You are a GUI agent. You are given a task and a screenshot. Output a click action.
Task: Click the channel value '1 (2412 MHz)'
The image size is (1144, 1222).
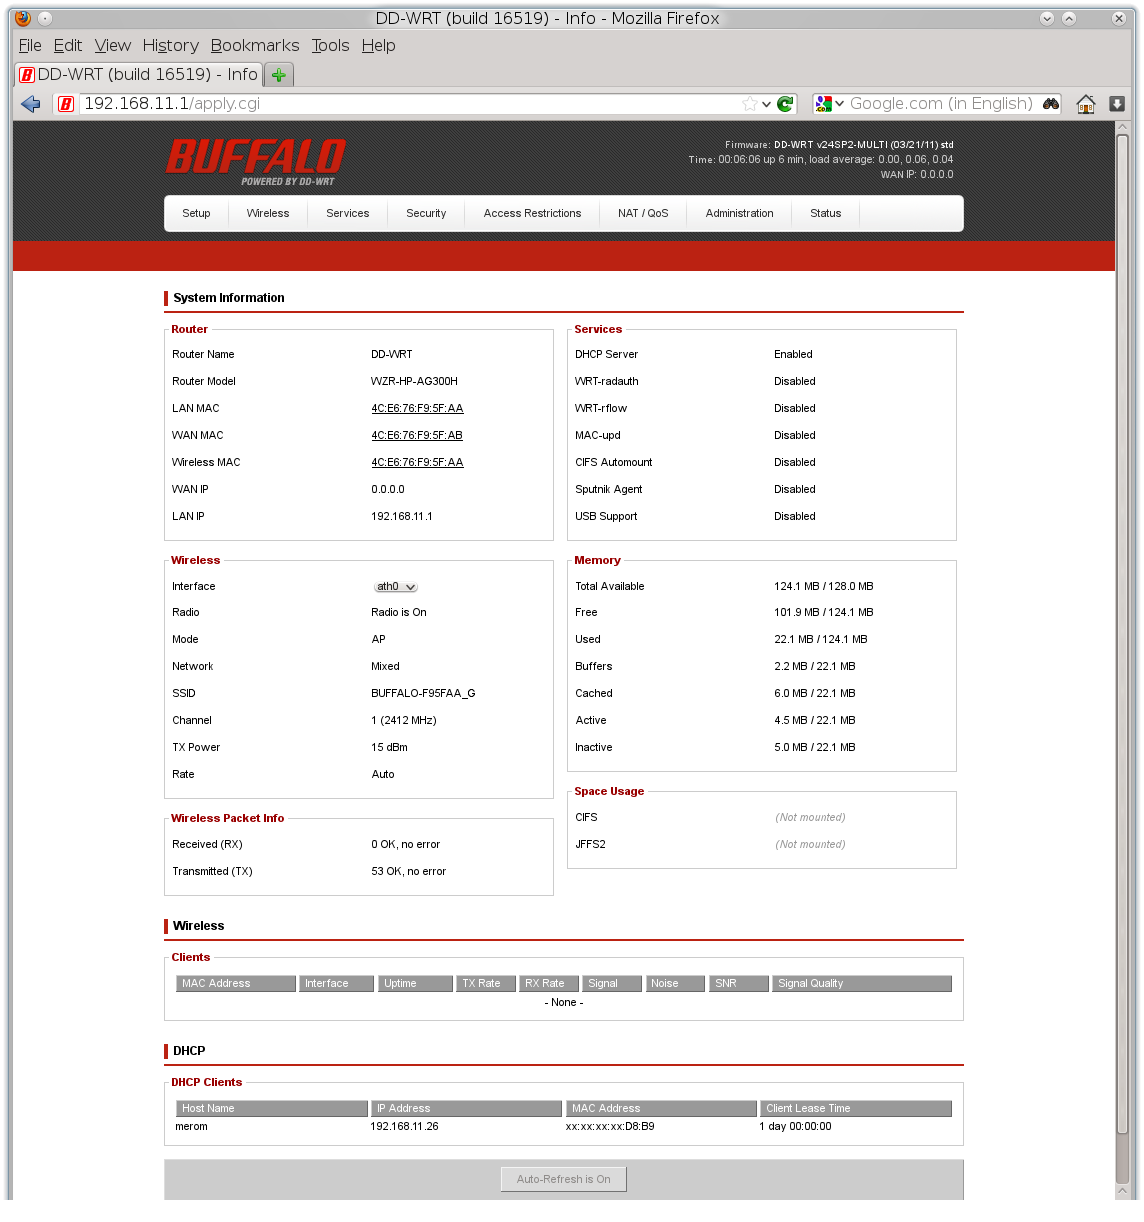pos(404,721)
